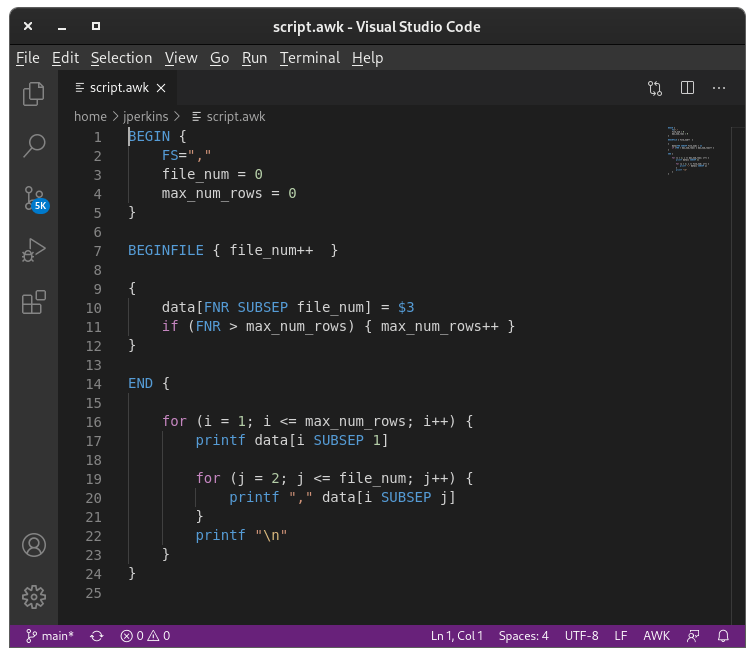This screenshot has width=755, height=657.
Task: Open the Terminal menu
Action: click(x=310, y=58)
